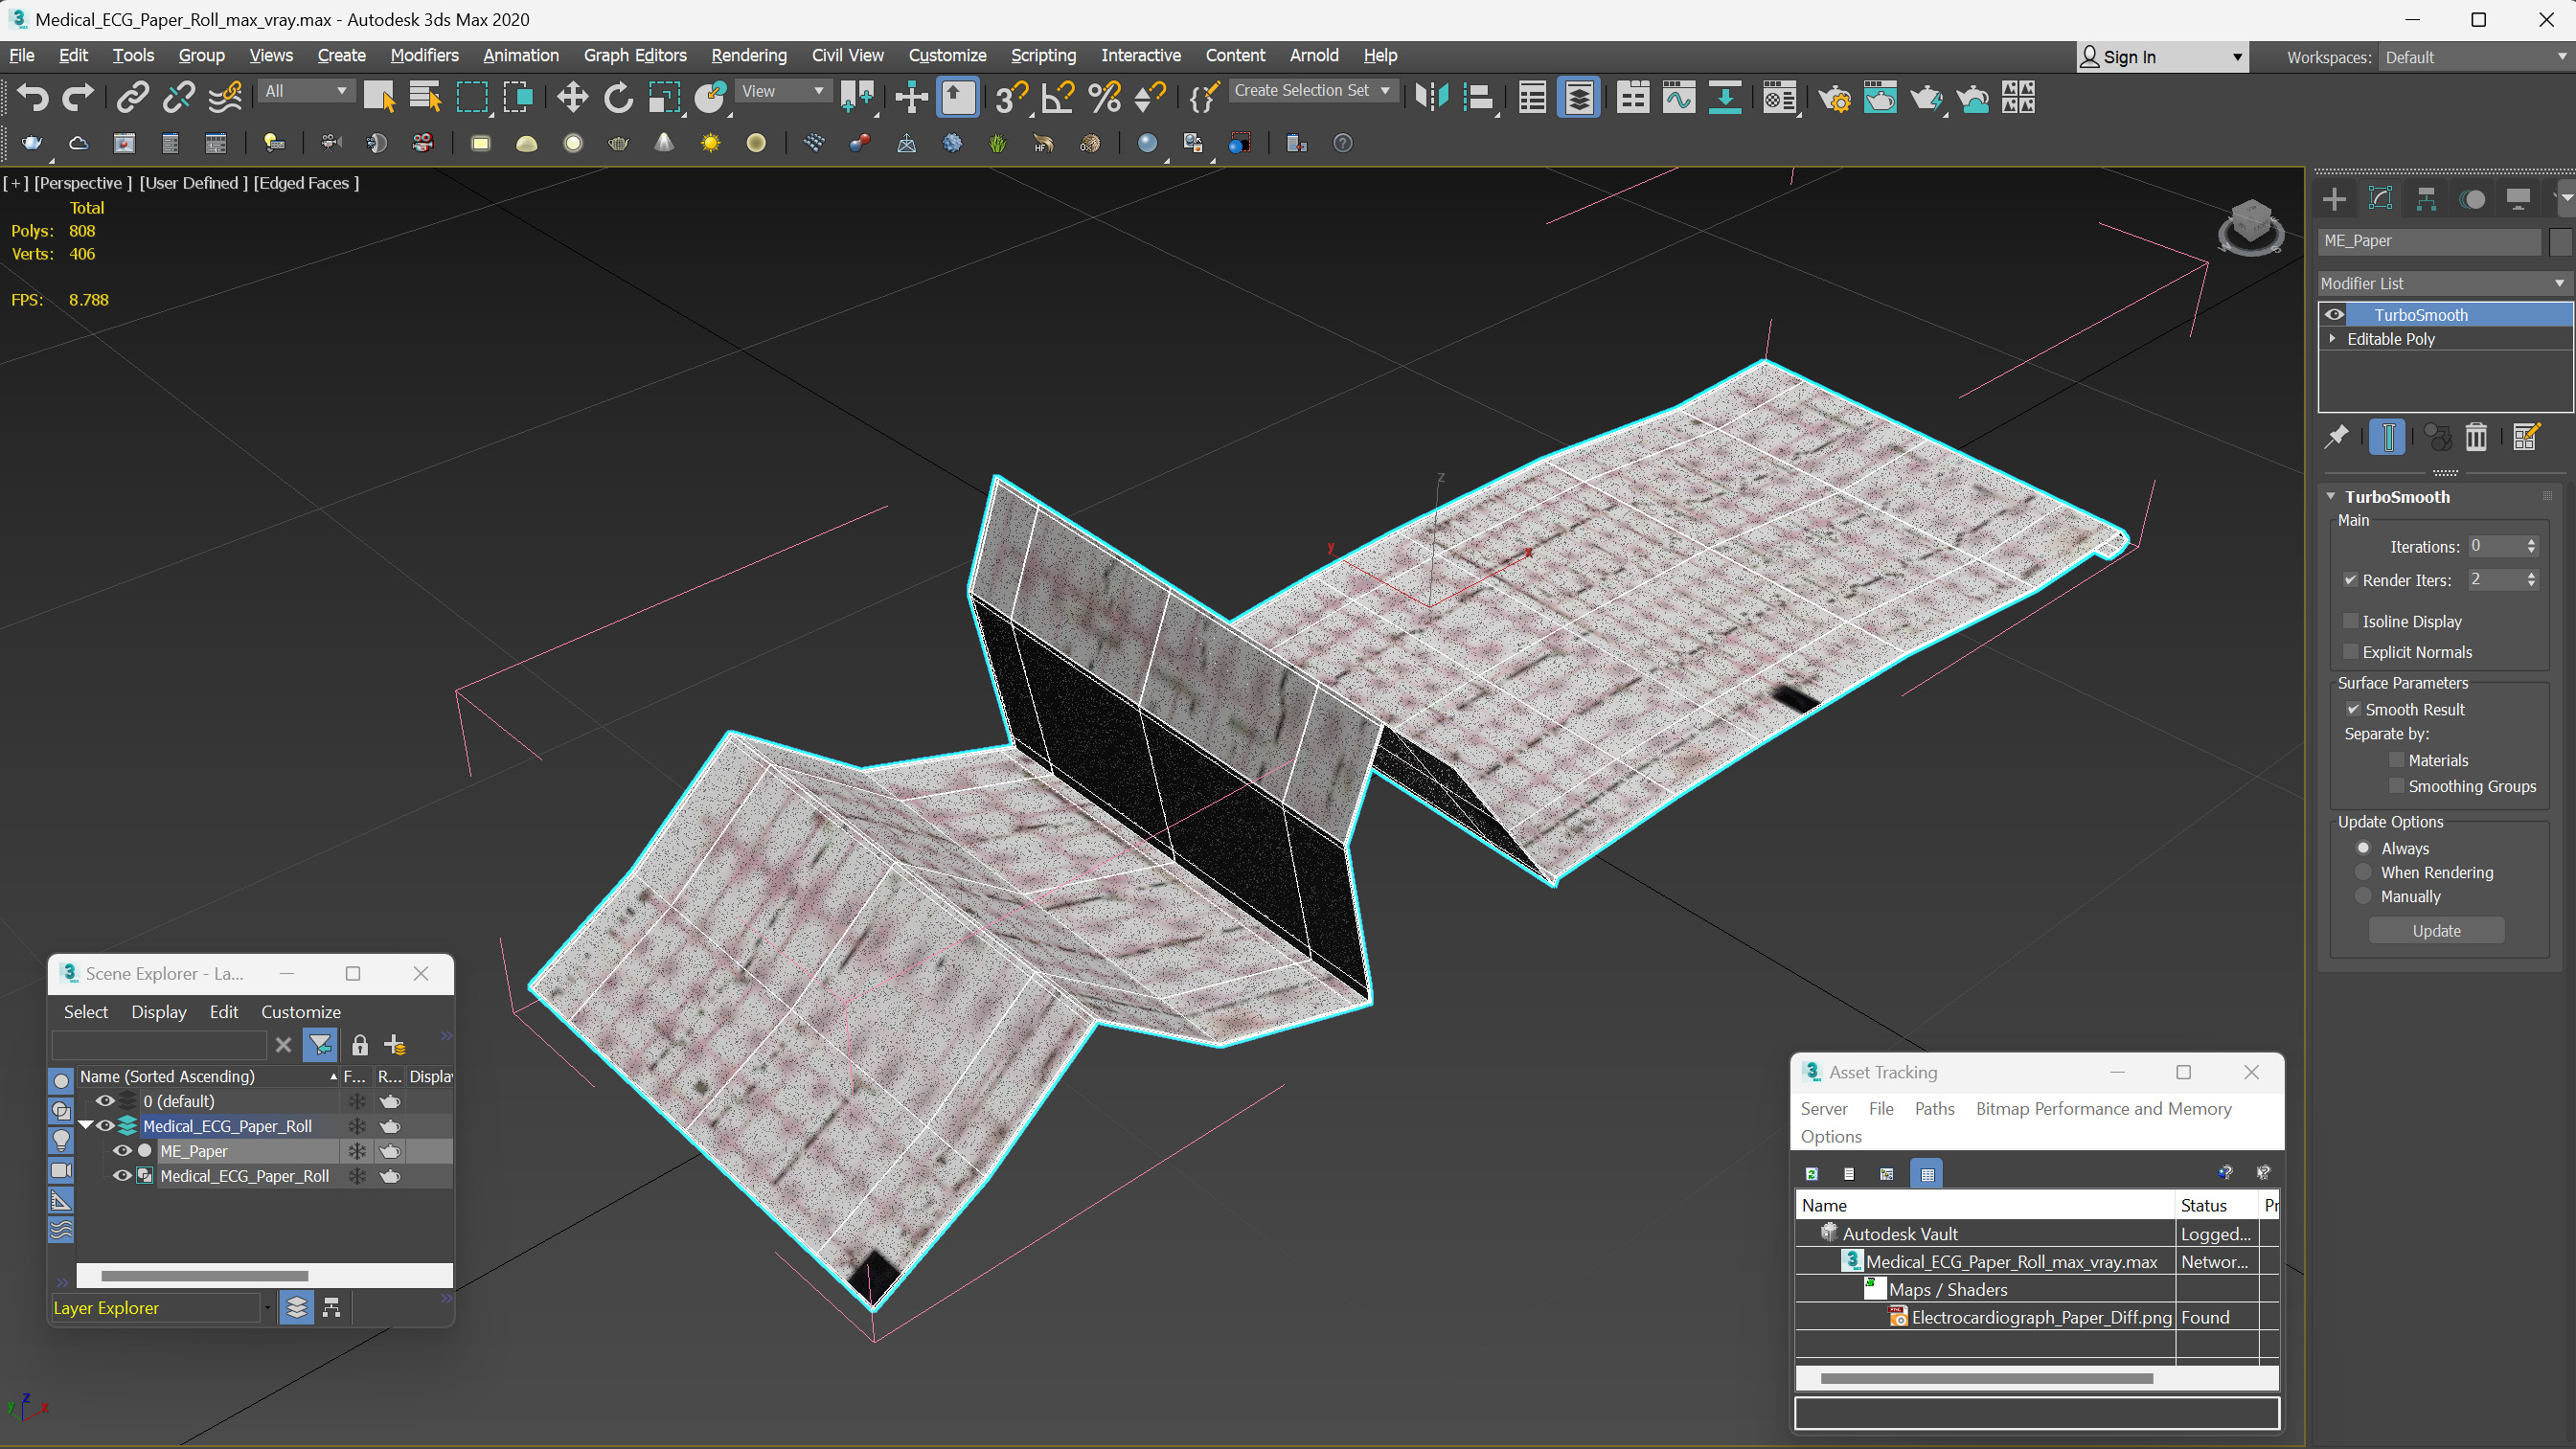Open Select by Name dialog
Image resolution: width=2576 pixels, height=1449 pixels.
(425, 97)
